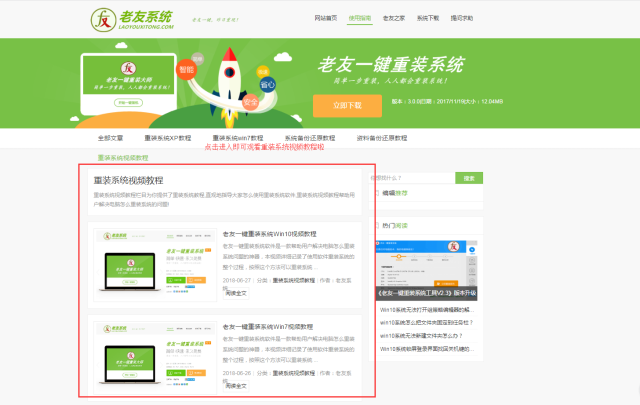Click the Win10 video tutorial thumbnail
This screenshot has width=640, height=405.
click(155, 265)
